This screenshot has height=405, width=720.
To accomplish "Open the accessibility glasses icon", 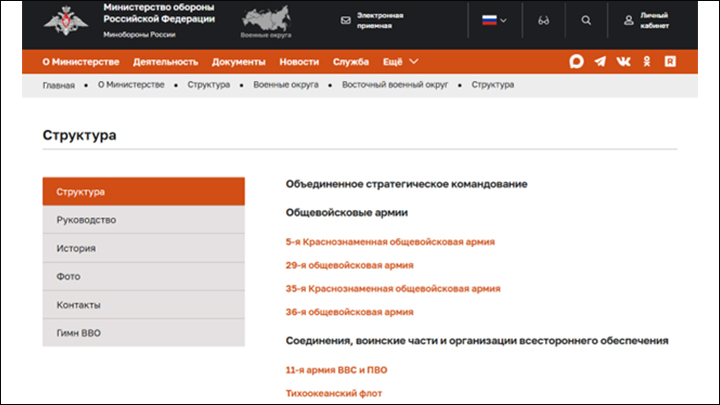I will (x=544, y=20).
